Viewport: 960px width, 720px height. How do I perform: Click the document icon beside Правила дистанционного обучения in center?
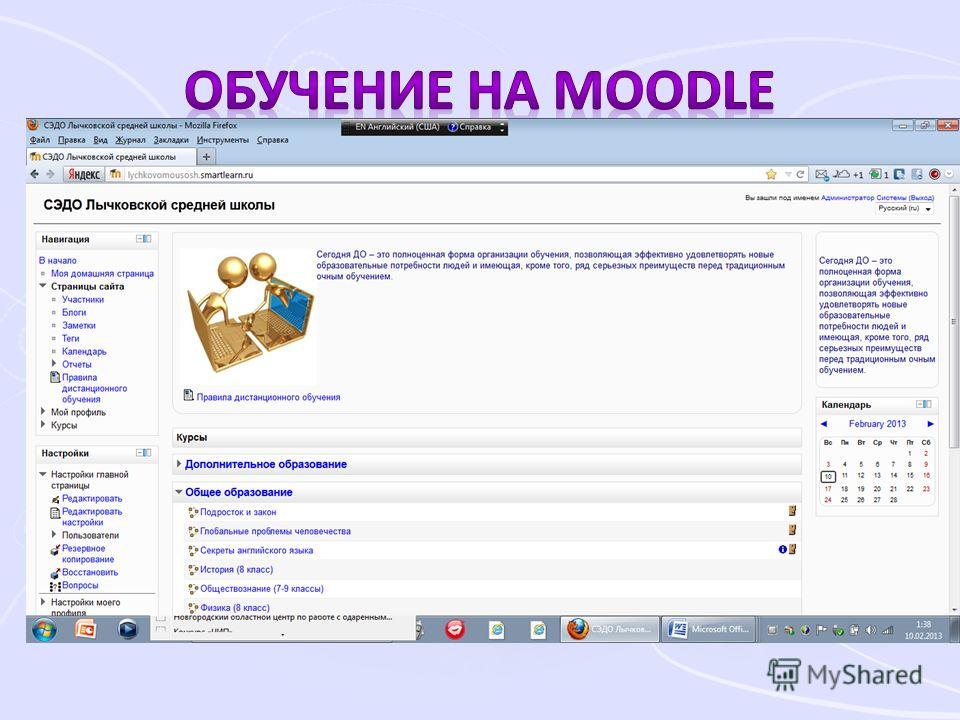[189, 395]
